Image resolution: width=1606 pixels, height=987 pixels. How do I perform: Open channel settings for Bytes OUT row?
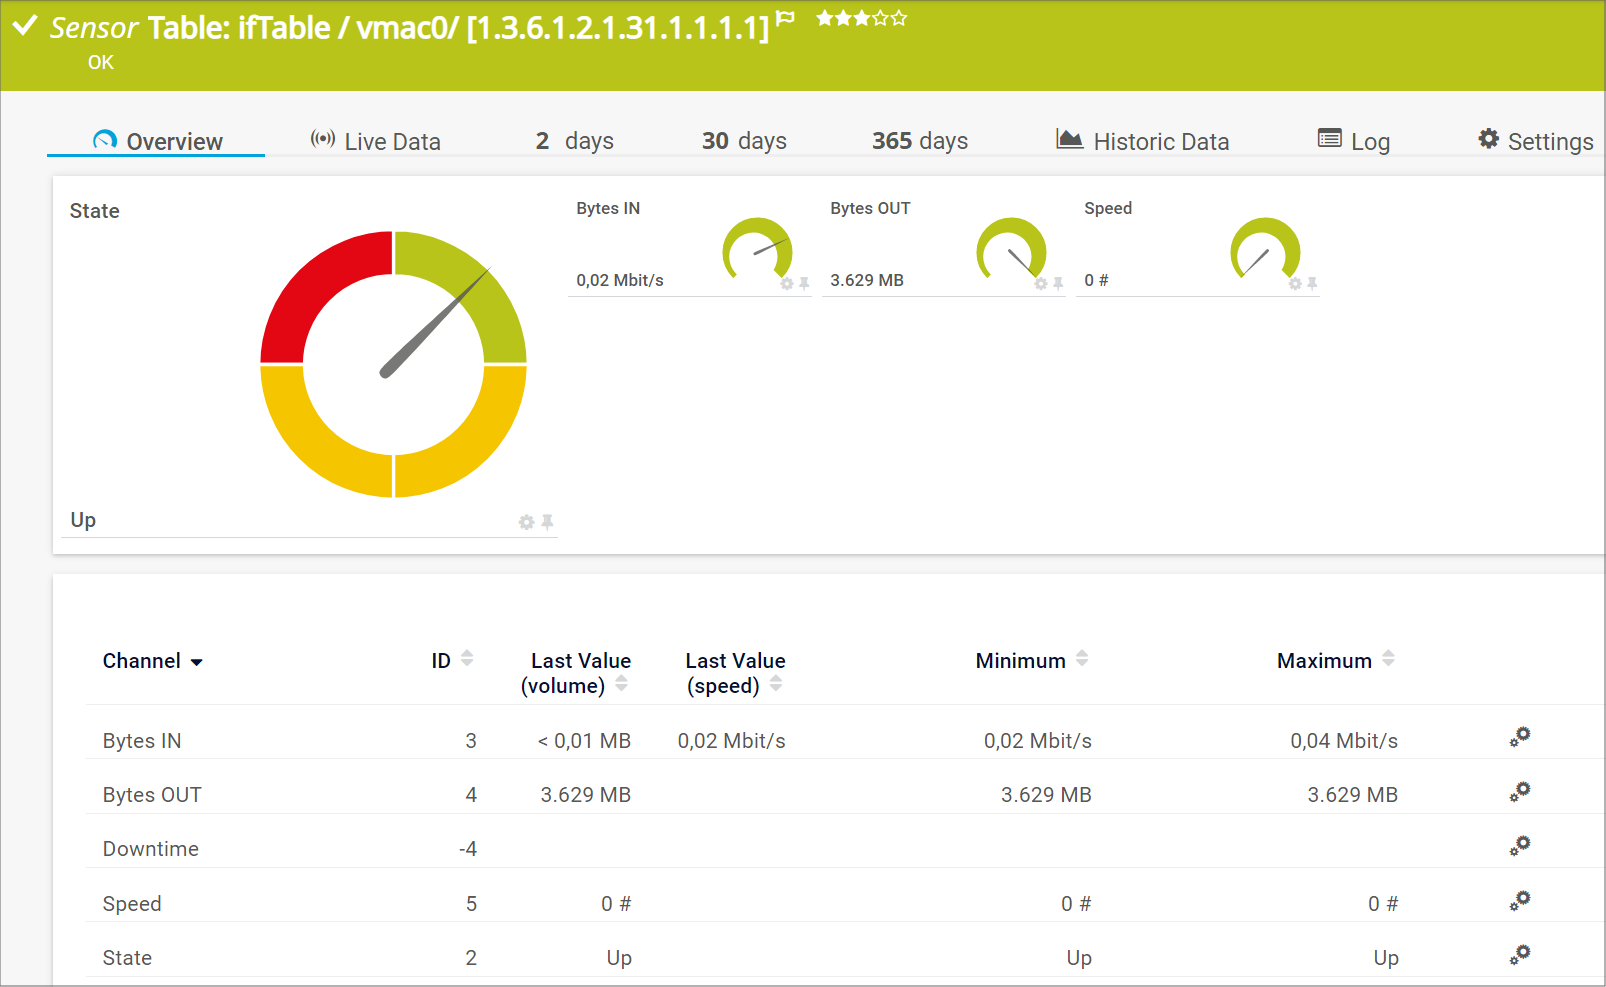pos(1520,792)
